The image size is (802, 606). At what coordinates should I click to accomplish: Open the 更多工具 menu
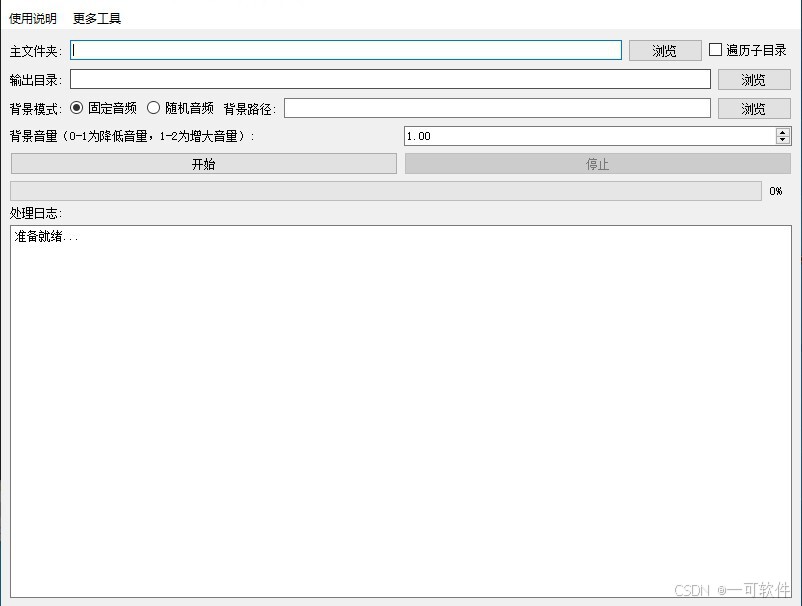(97, 19)
